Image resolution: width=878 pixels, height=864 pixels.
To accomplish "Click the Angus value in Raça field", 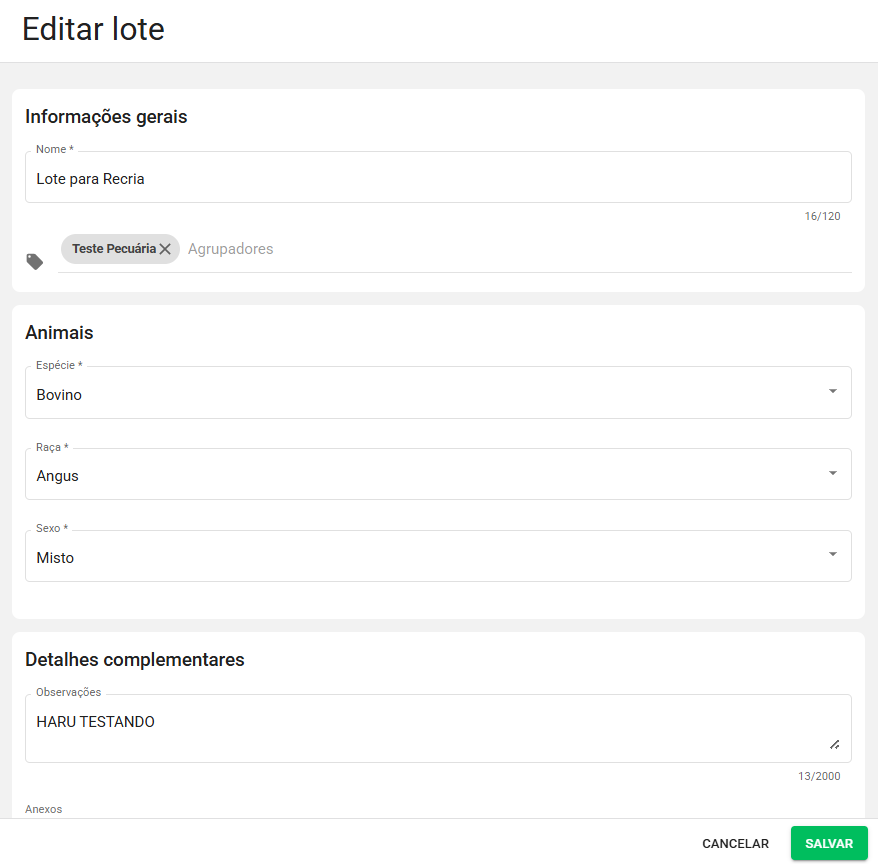I will pyautogui.click(x=57, y=476).
